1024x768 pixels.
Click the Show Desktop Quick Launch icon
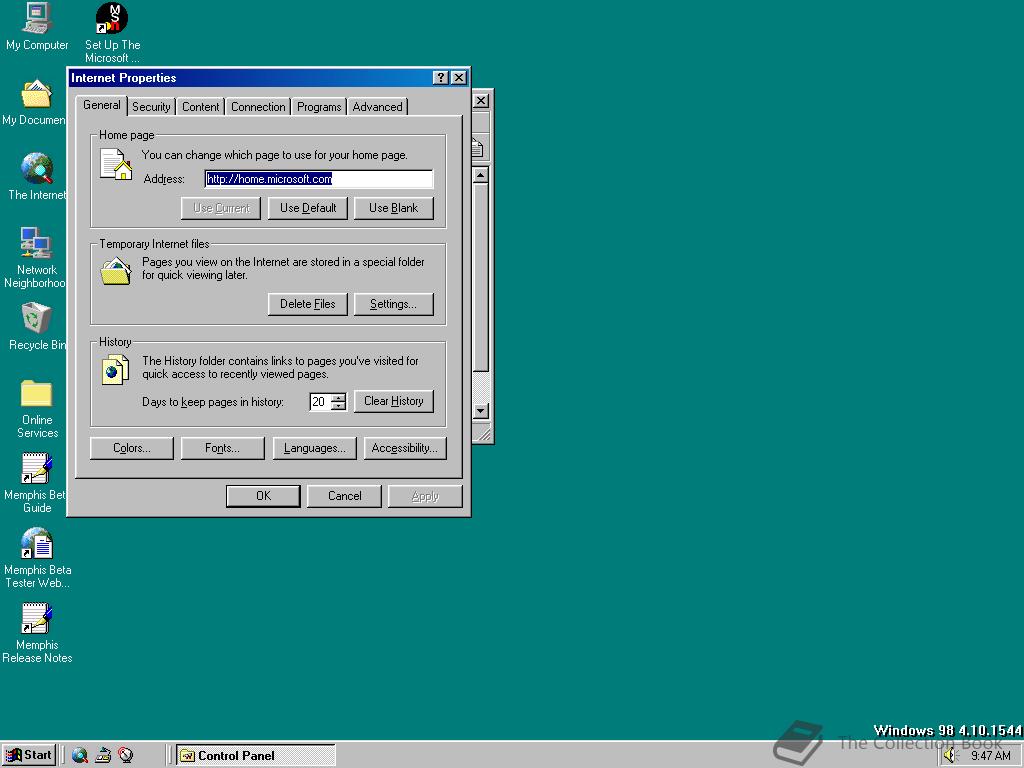103,756
